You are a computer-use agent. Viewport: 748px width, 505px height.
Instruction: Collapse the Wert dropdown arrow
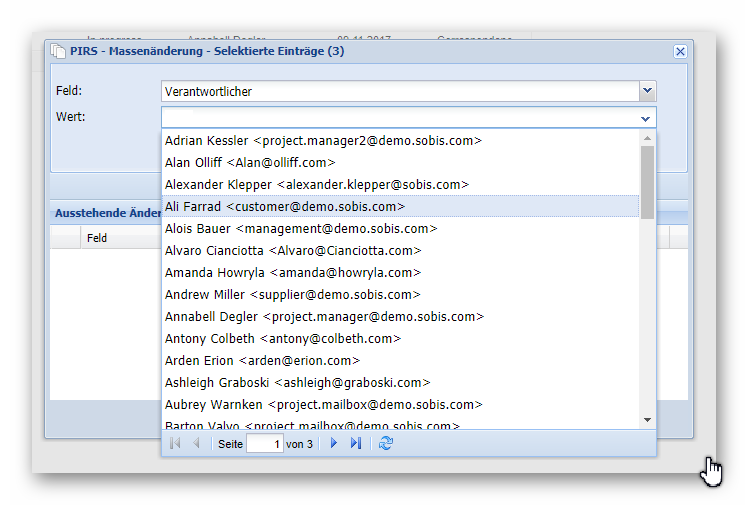click(646, 118)
